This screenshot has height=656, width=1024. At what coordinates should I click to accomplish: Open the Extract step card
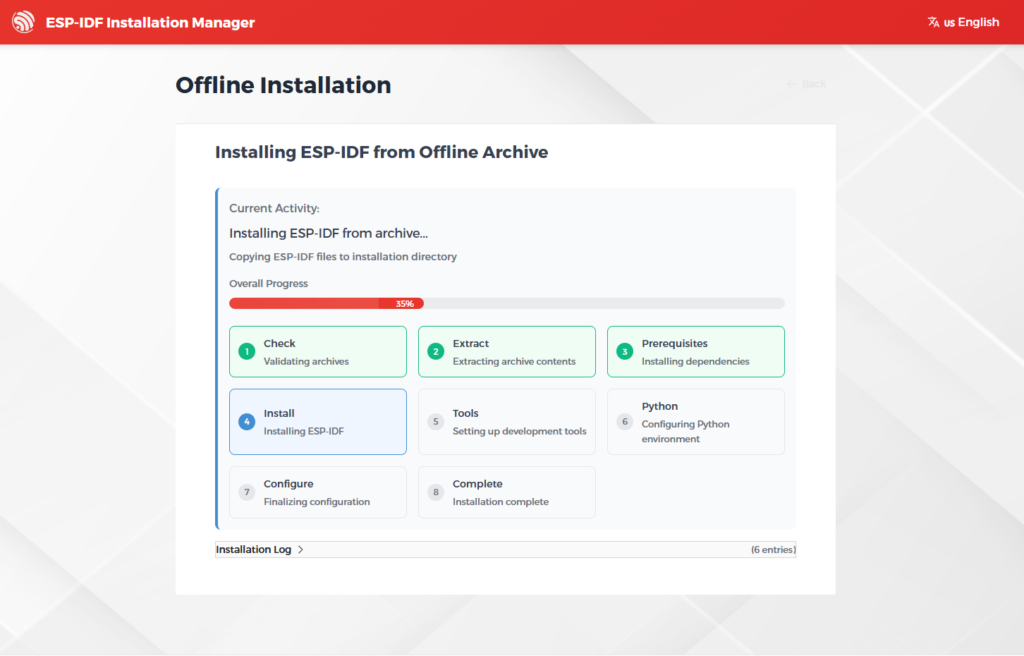(507, 352)
